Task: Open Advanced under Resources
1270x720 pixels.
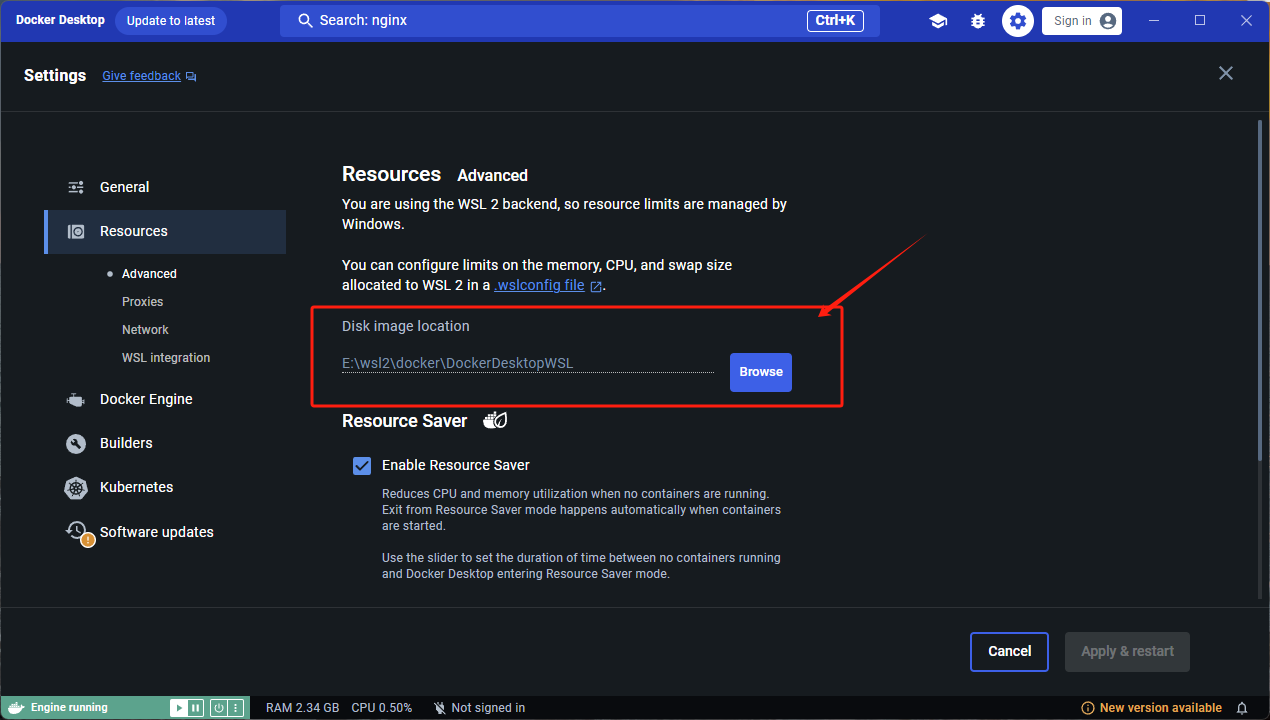Action: [149, 273]
